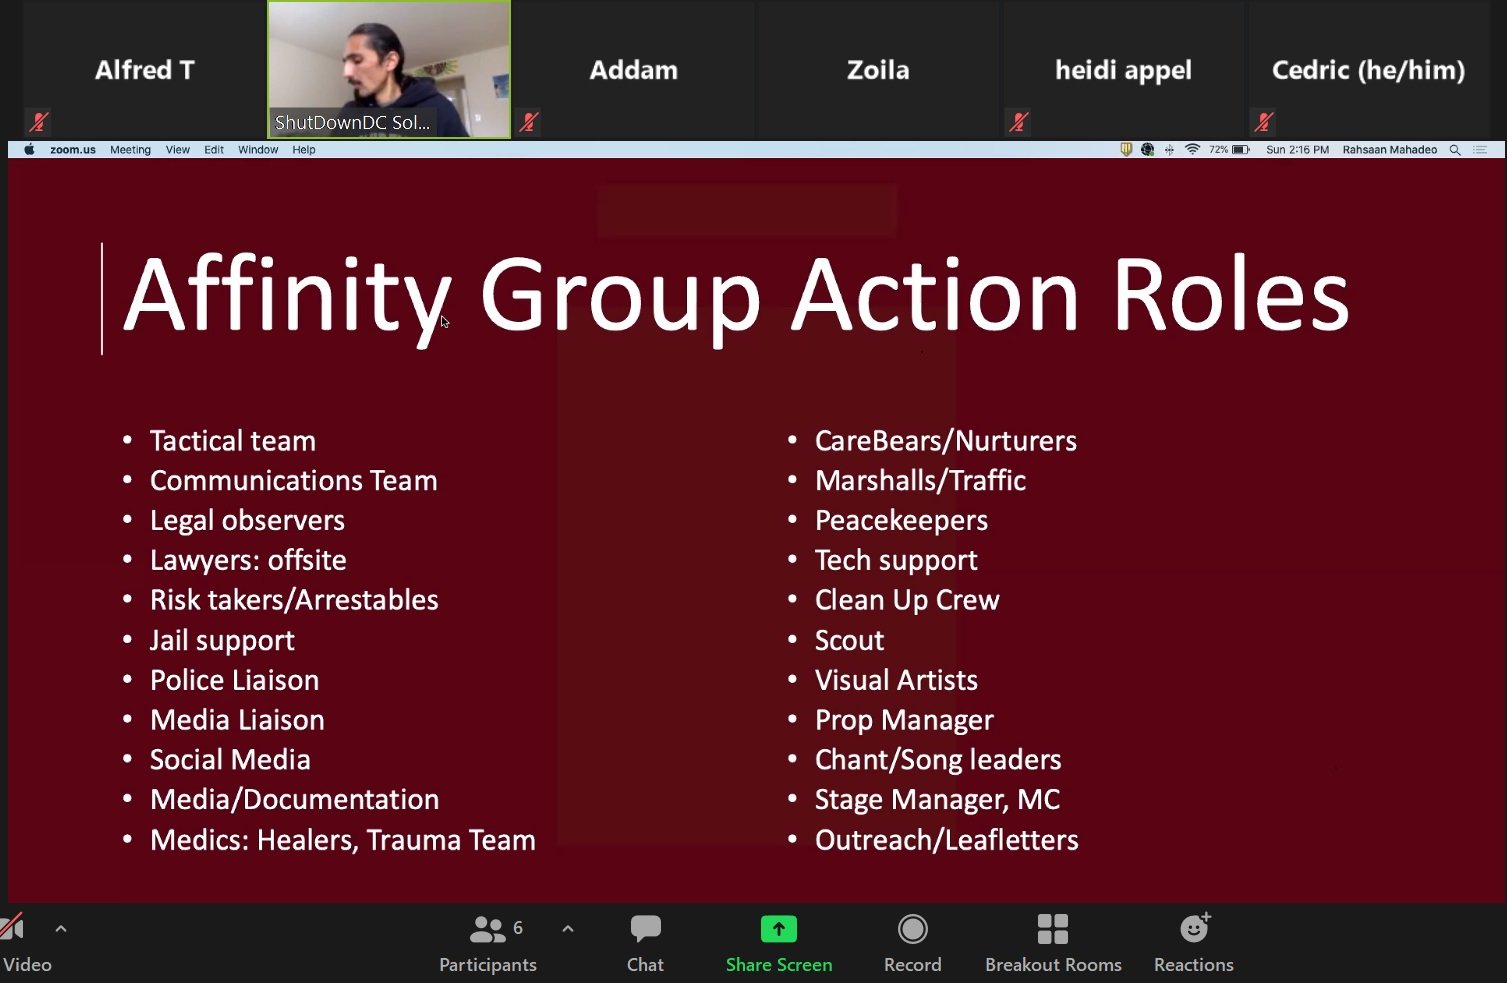Select Zoila participant tile
Screen dimensions: 1507x983
[878, 69]
